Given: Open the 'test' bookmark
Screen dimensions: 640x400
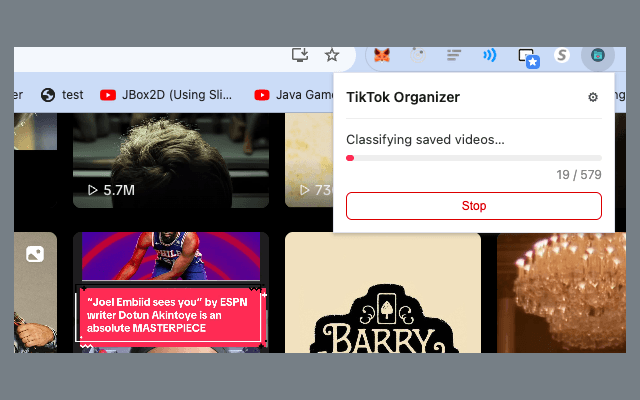Looking at the screenshot, I should click(62, 95).
